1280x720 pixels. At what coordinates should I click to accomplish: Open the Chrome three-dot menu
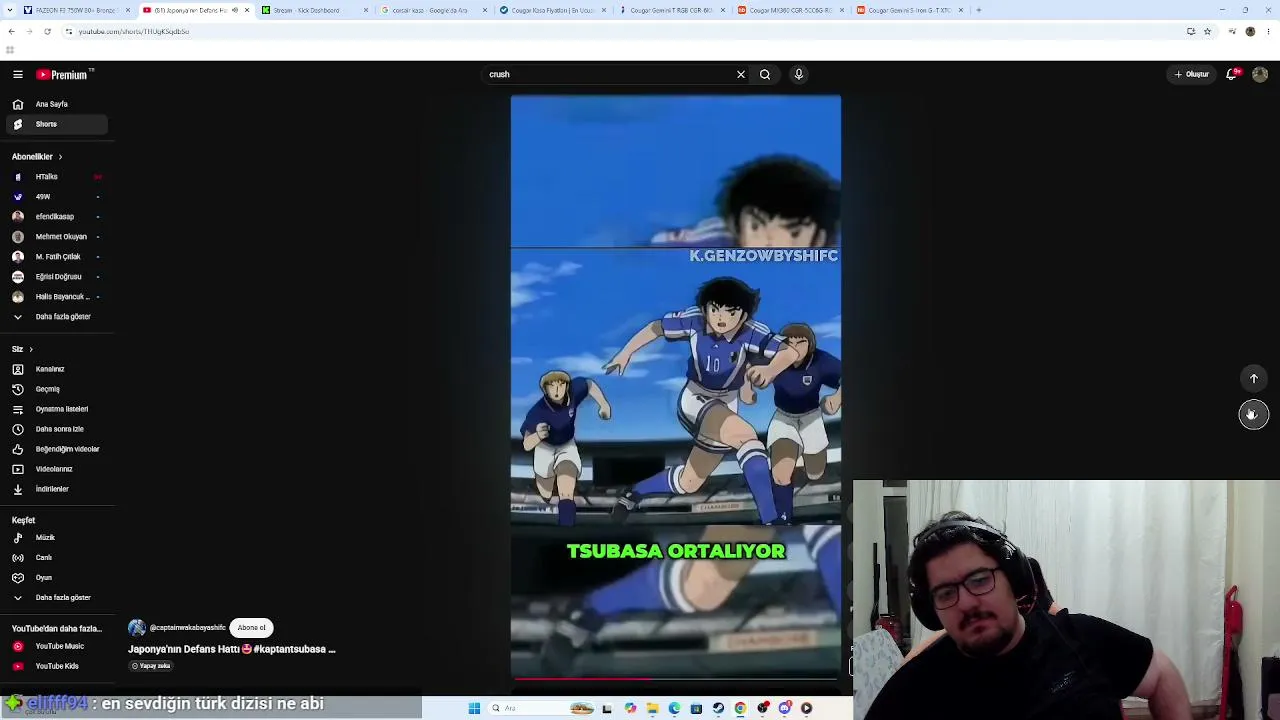point(1268,31)
